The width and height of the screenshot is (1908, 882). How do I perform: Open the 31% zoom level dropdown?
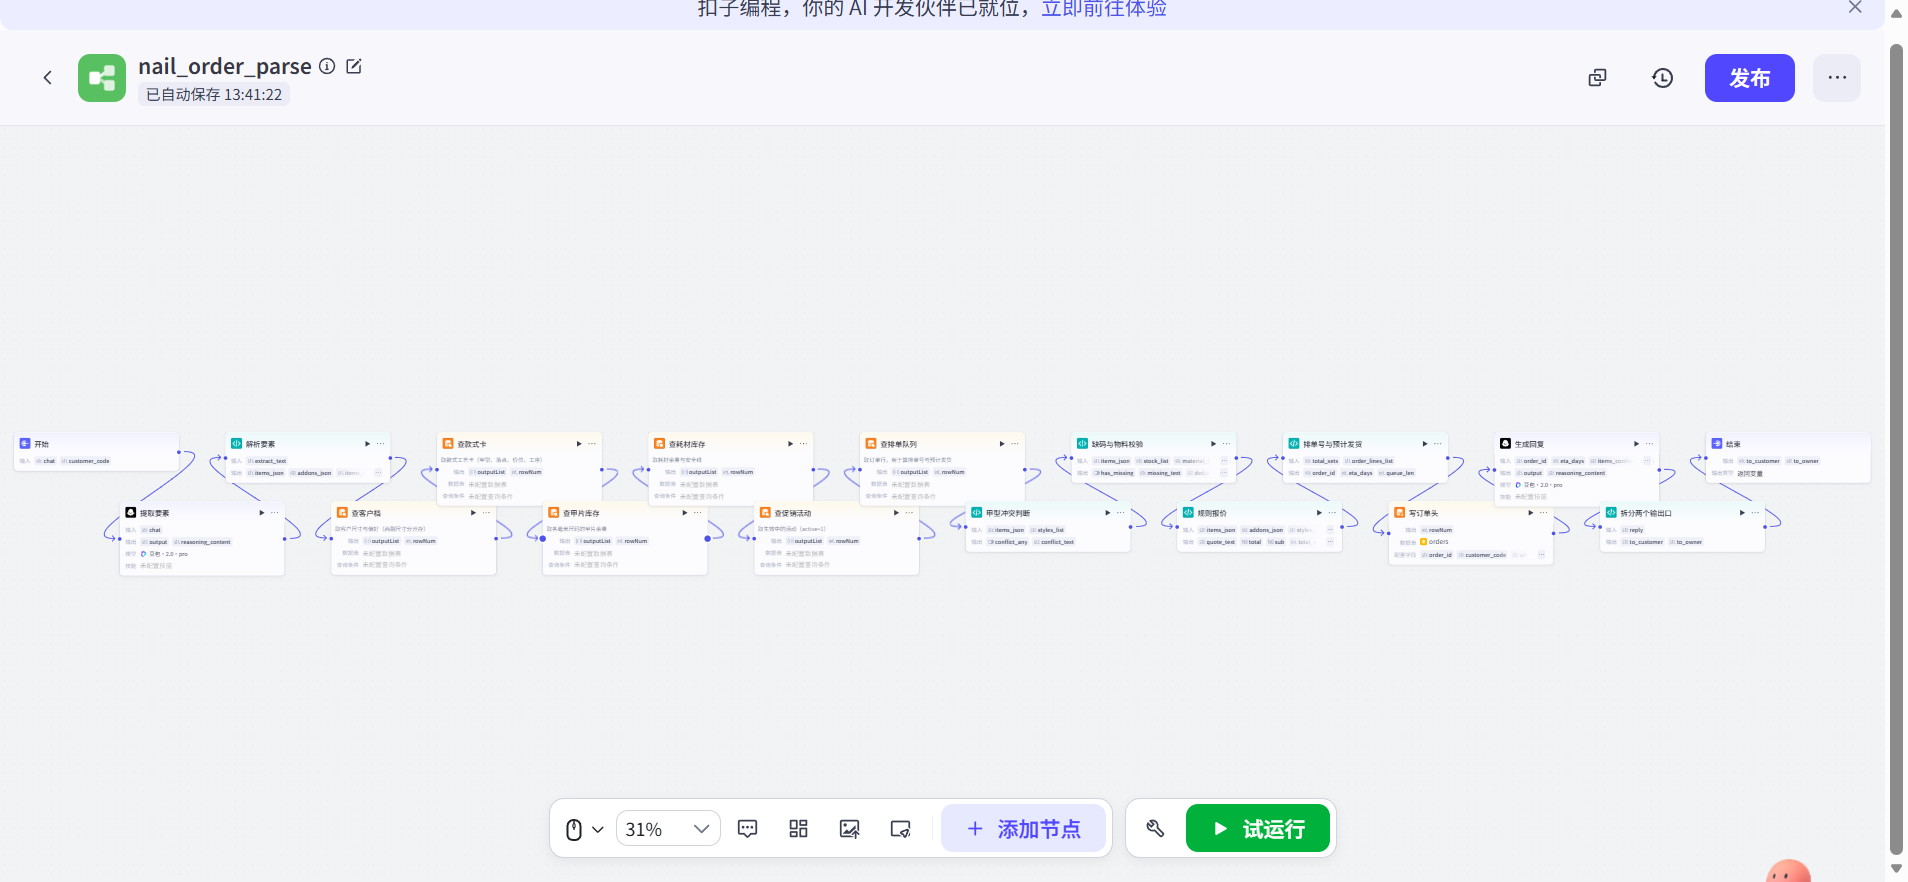[x=668, y=829]
